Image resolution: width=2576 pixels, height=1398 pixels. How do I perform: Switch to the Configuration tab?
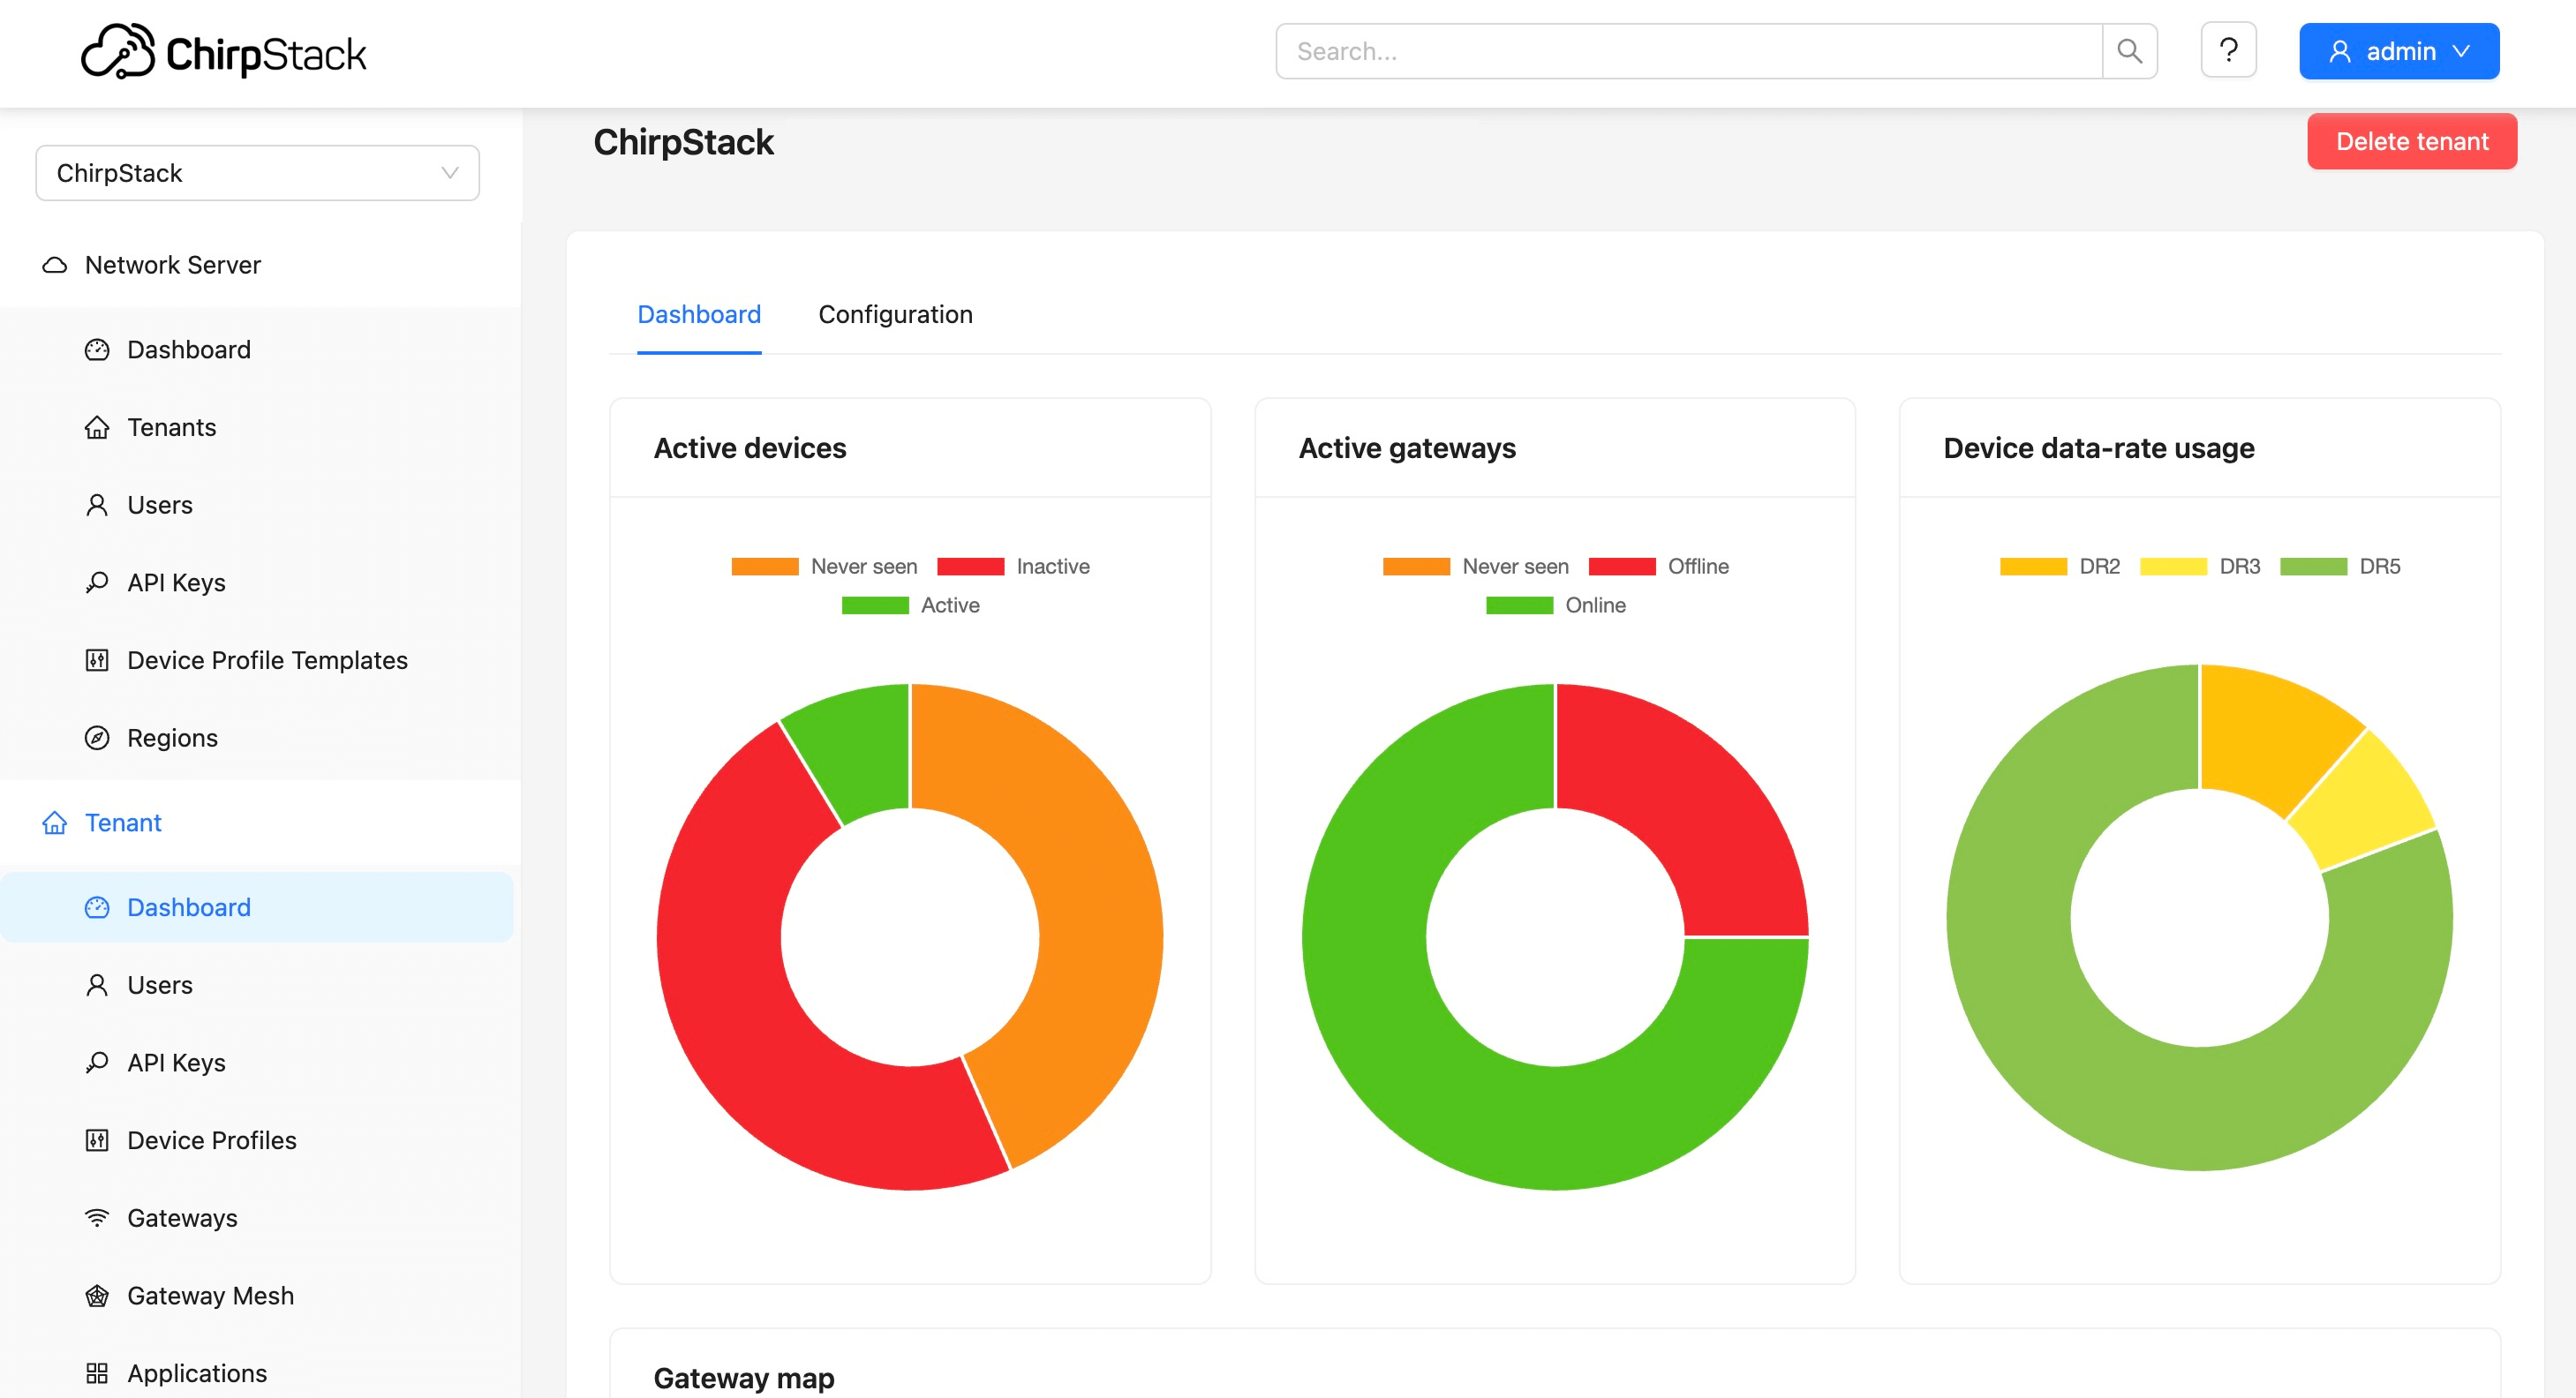coord(895,314)
